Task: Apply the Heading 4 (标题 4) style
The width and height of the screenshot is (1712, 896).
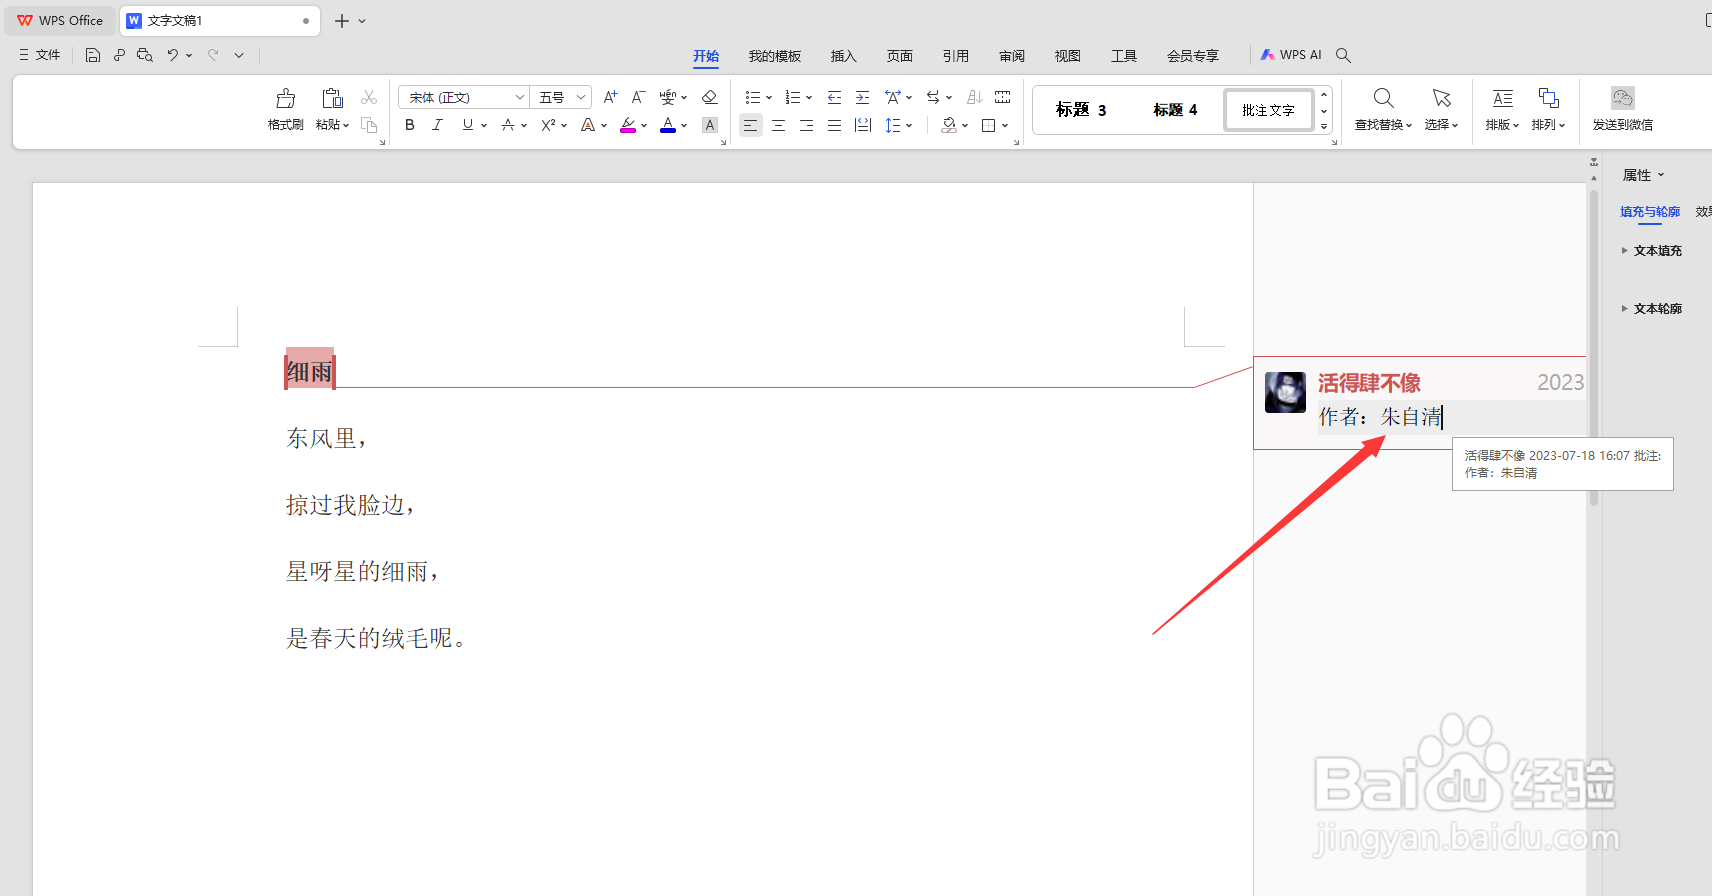Action: (x=1175, y=110)
